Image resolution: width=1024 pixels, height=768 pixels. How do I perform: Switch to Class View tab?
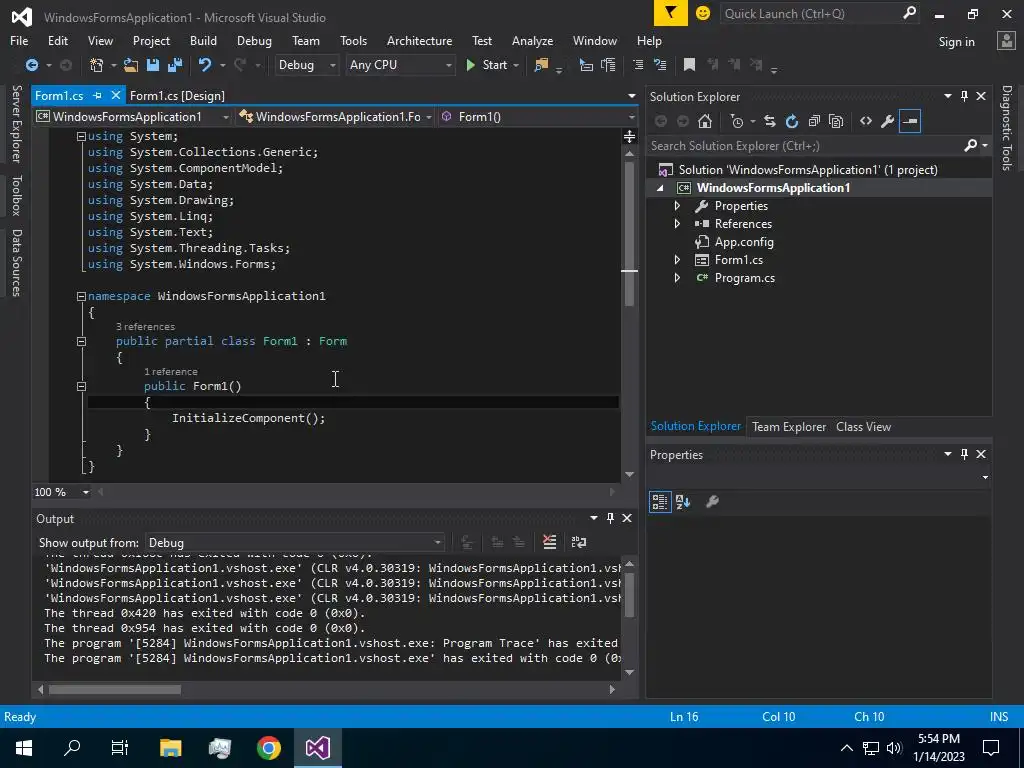(863, 426)
